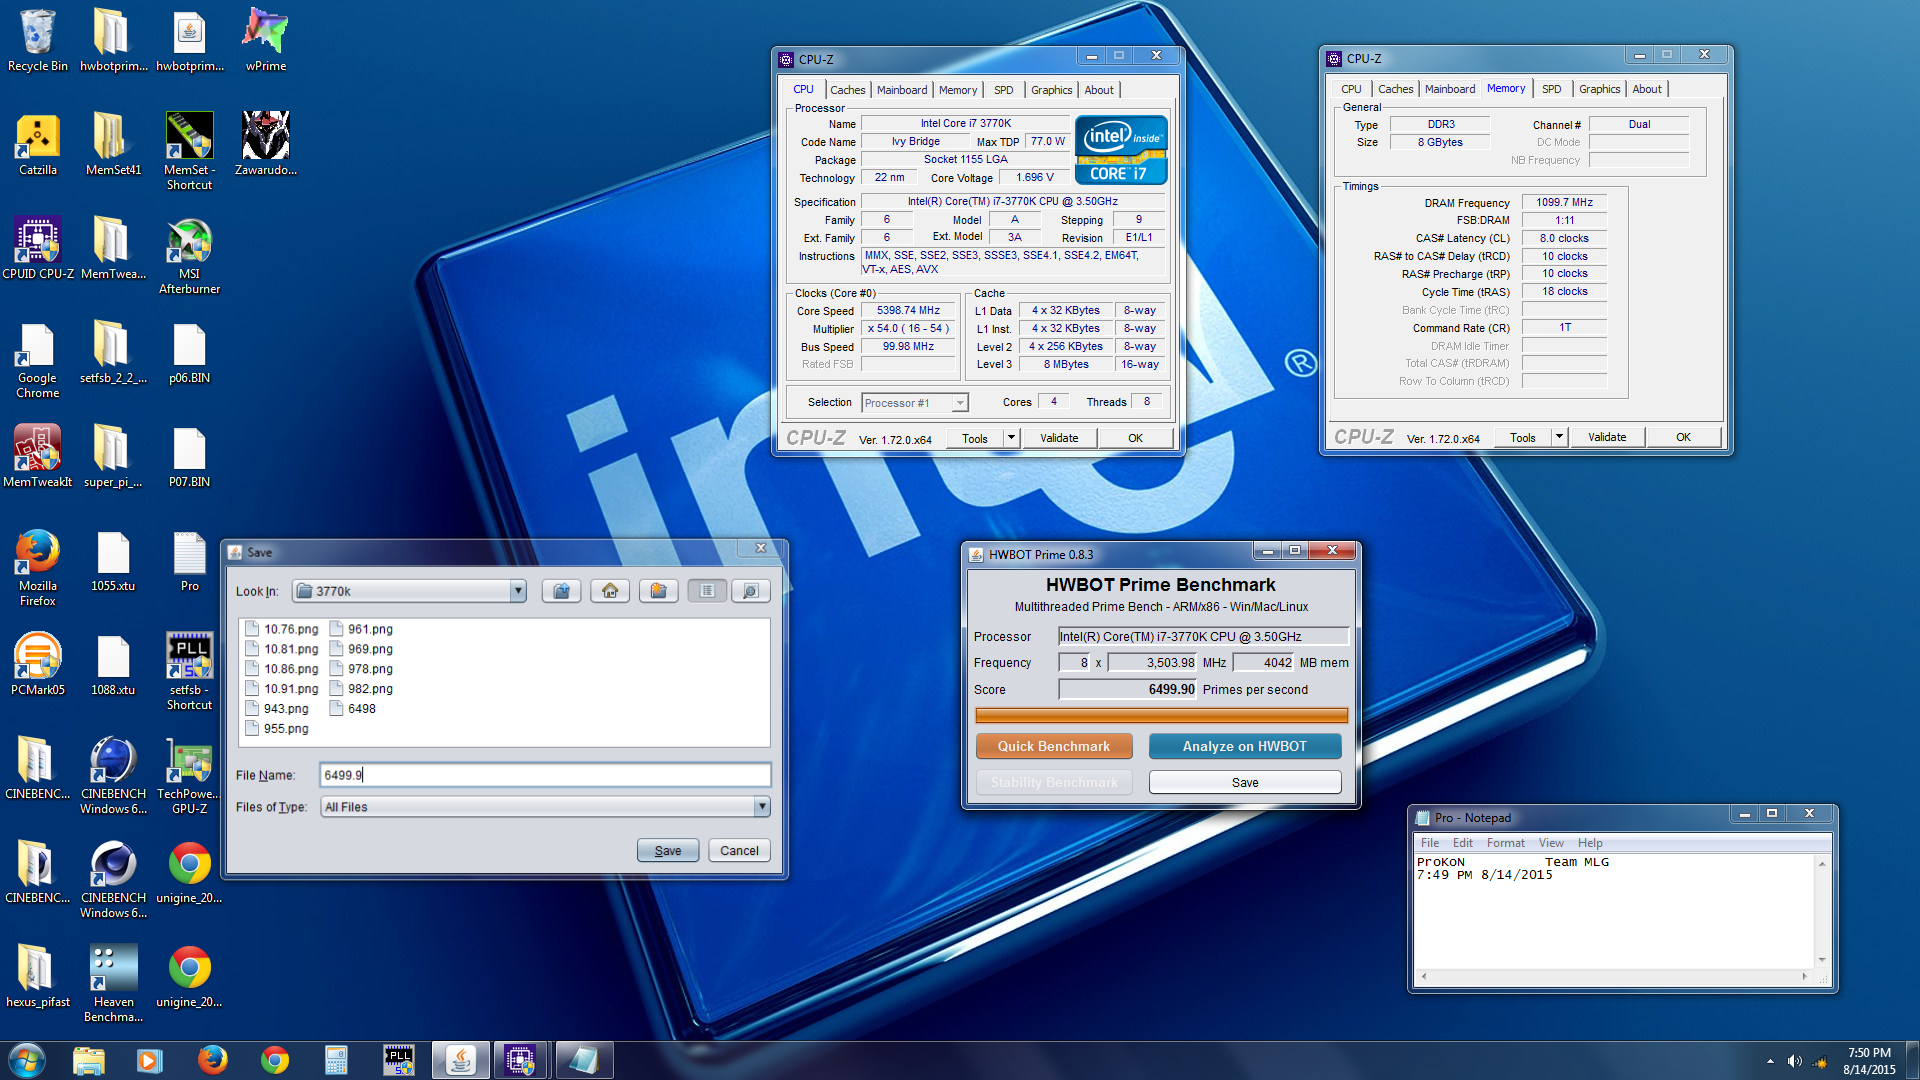The height and width of the screenshot is (1080, 1920).
Task: Click the Score field showing 6499.90
Action: pyautogui.click(x=1128, y=690)
